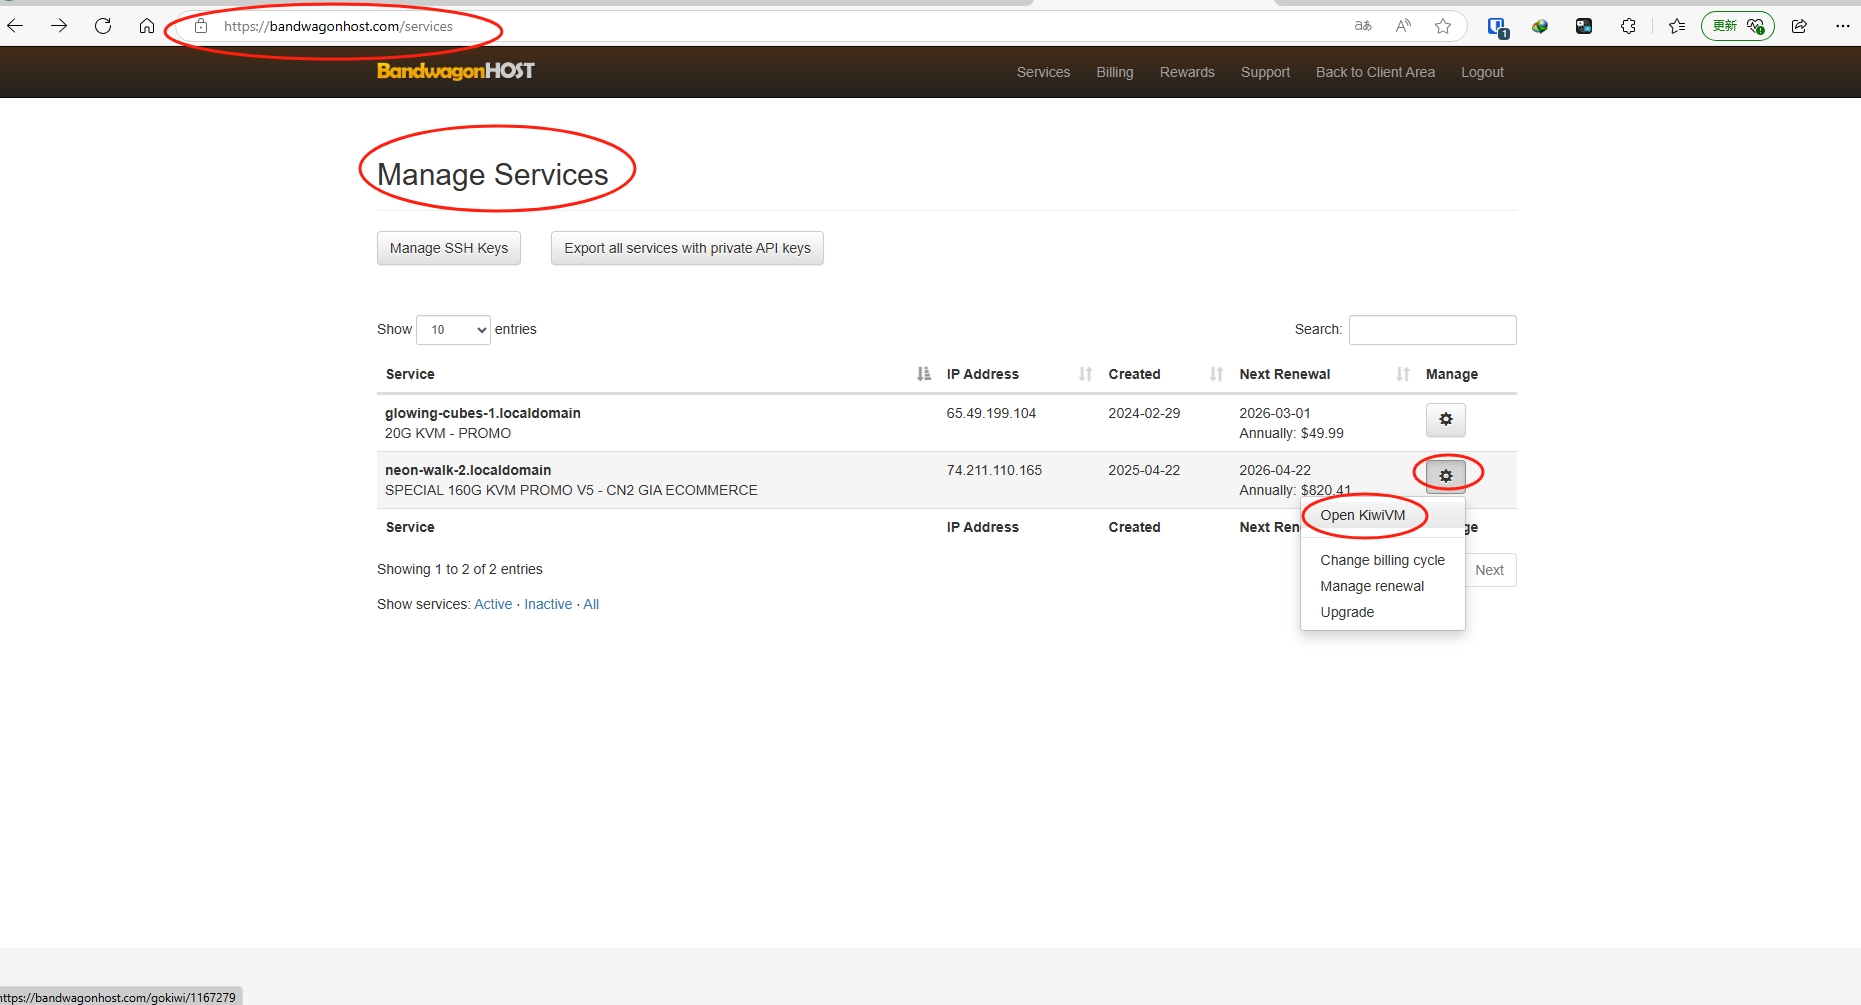1861x1005 pixels.
Task: Expand the show entries count dropdown
Action: (x=453, y=330)
